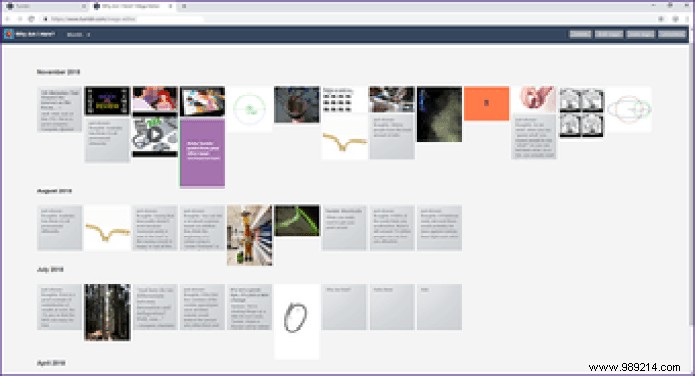
Task: Click the play icon on the video post
Action: click(155, 134)
